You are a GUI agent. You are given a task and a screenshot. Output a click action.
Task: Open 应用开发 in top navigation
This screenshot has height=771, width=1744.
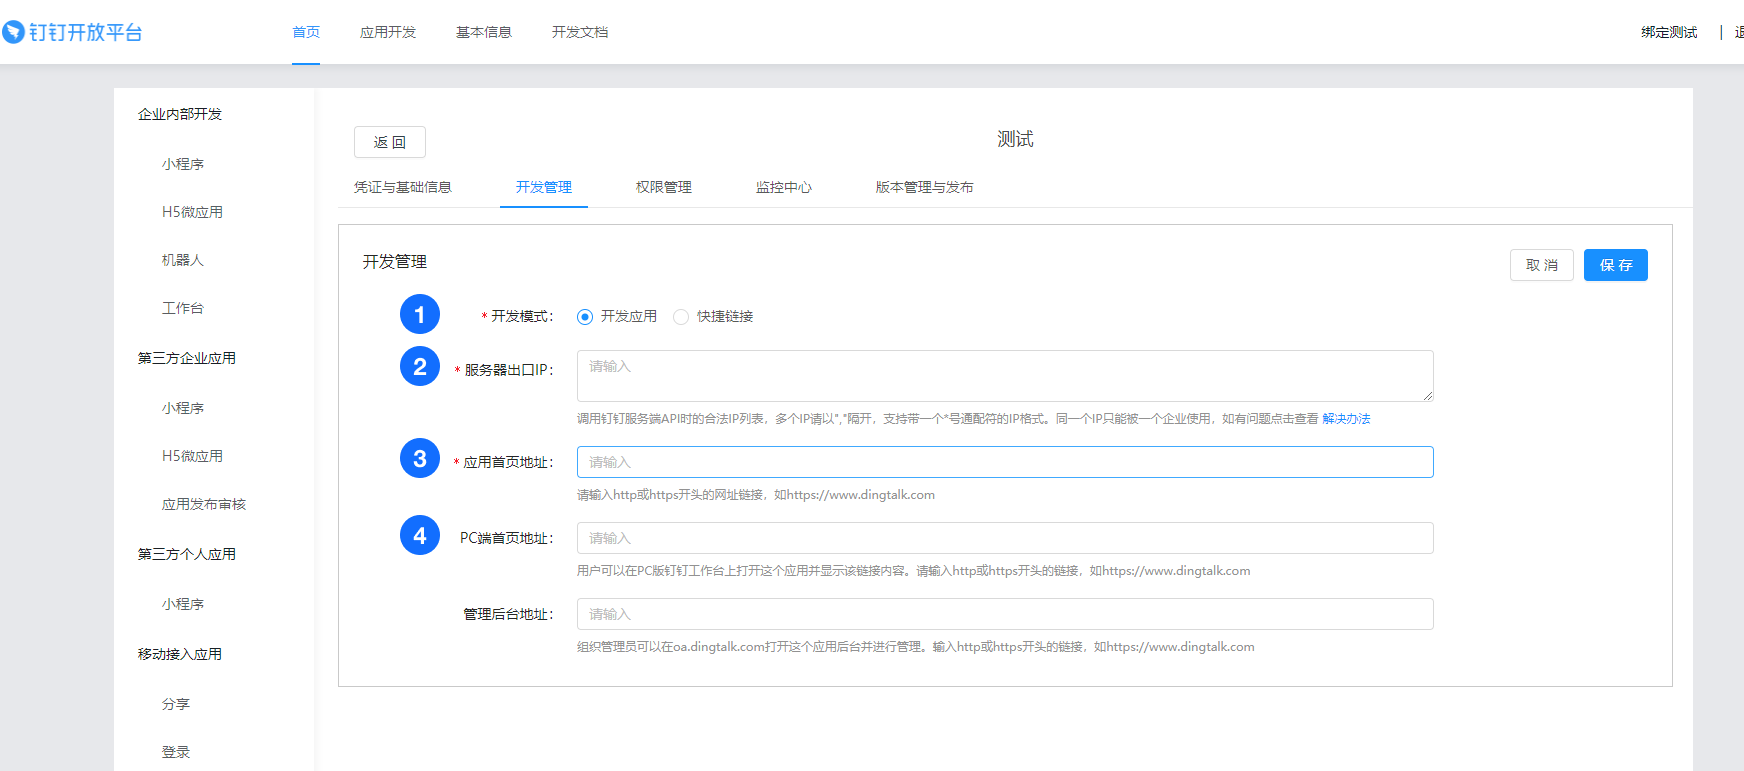[388, 32]
